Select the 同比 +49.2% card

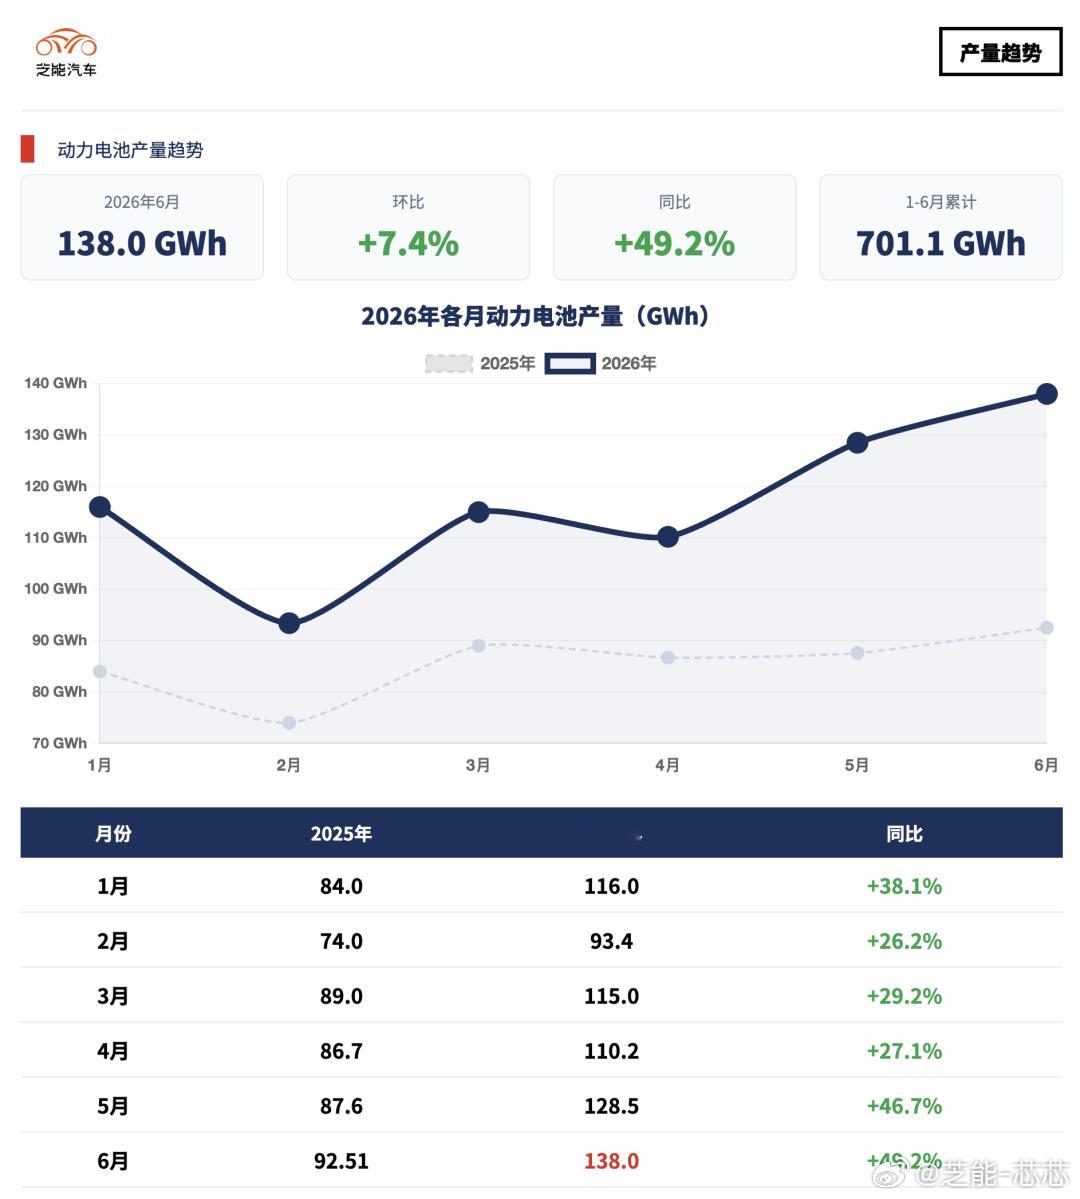[675, 227]
